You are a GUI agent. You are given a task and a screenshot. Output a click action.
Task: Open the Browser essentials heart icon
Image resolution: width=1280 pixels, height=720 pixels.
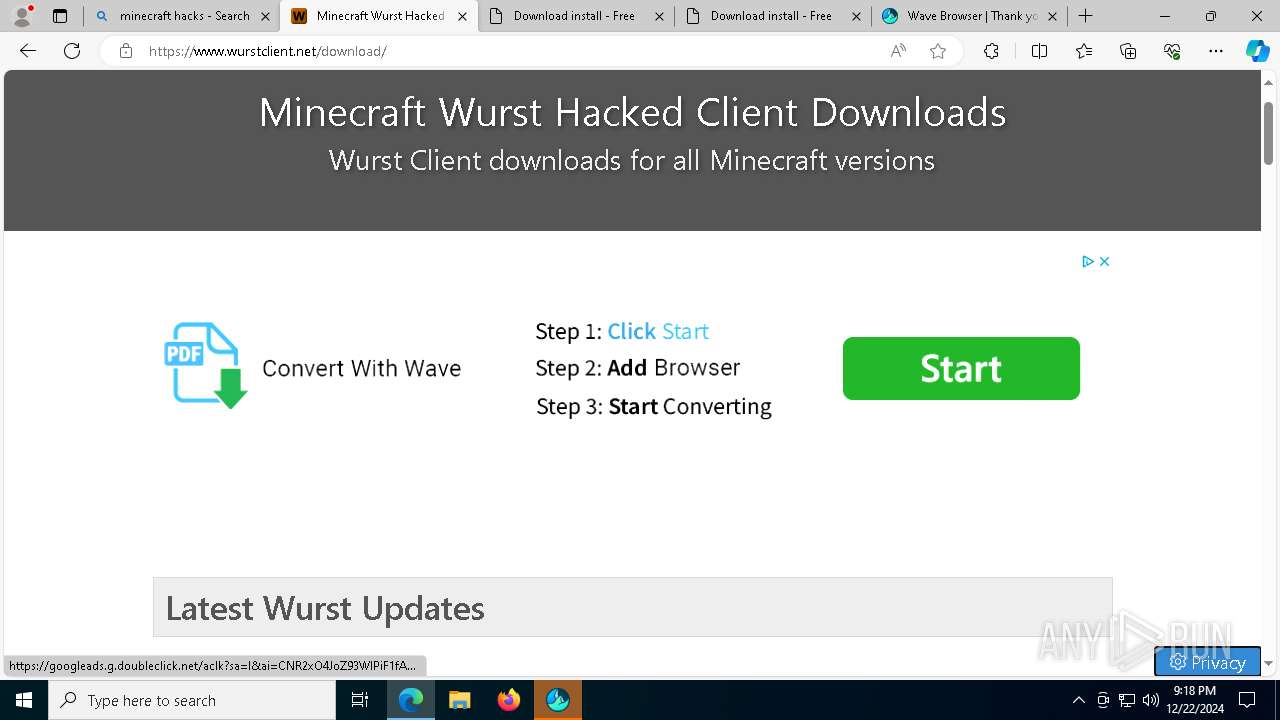(1172, 51)
